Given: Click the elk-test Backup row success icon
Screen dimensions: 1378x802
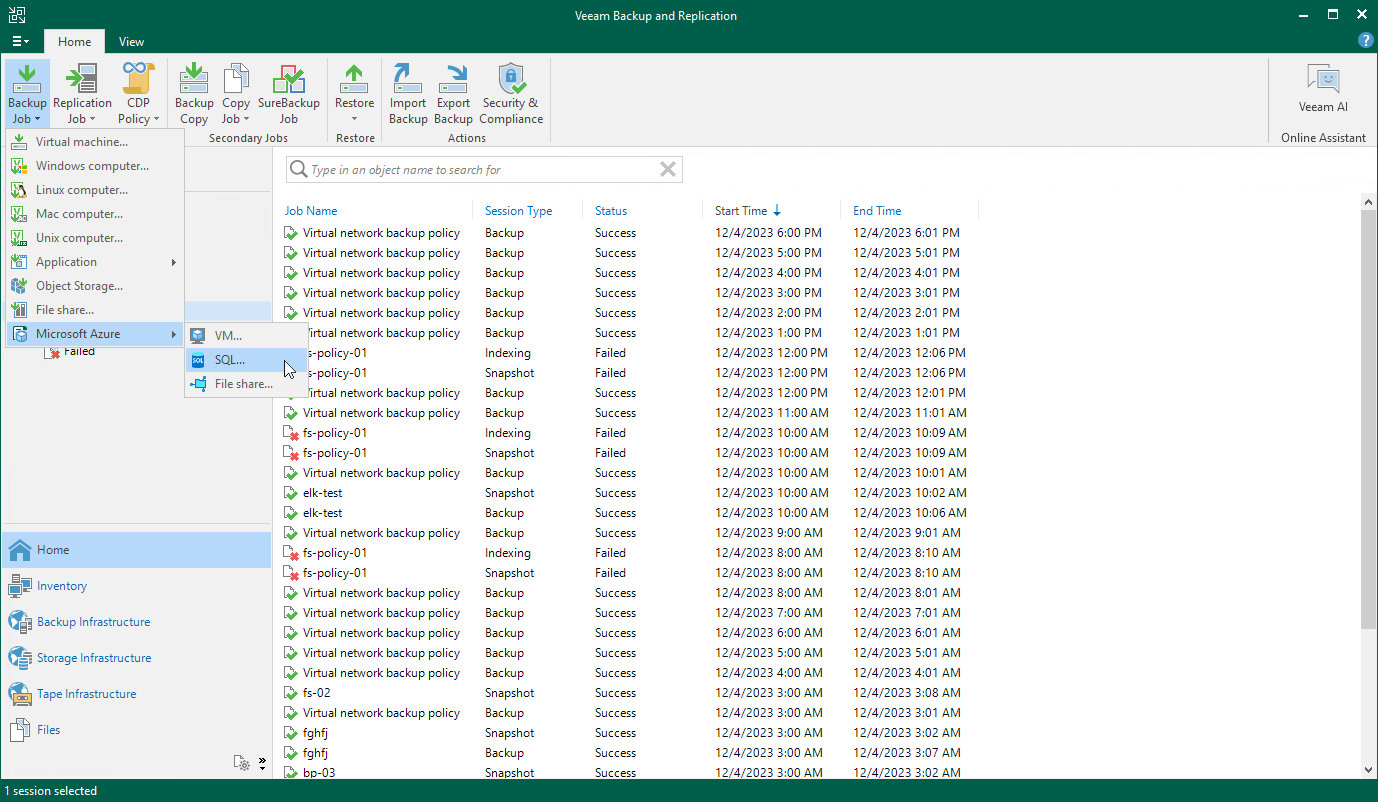Looking at the screenshot, I should point(291,513).
